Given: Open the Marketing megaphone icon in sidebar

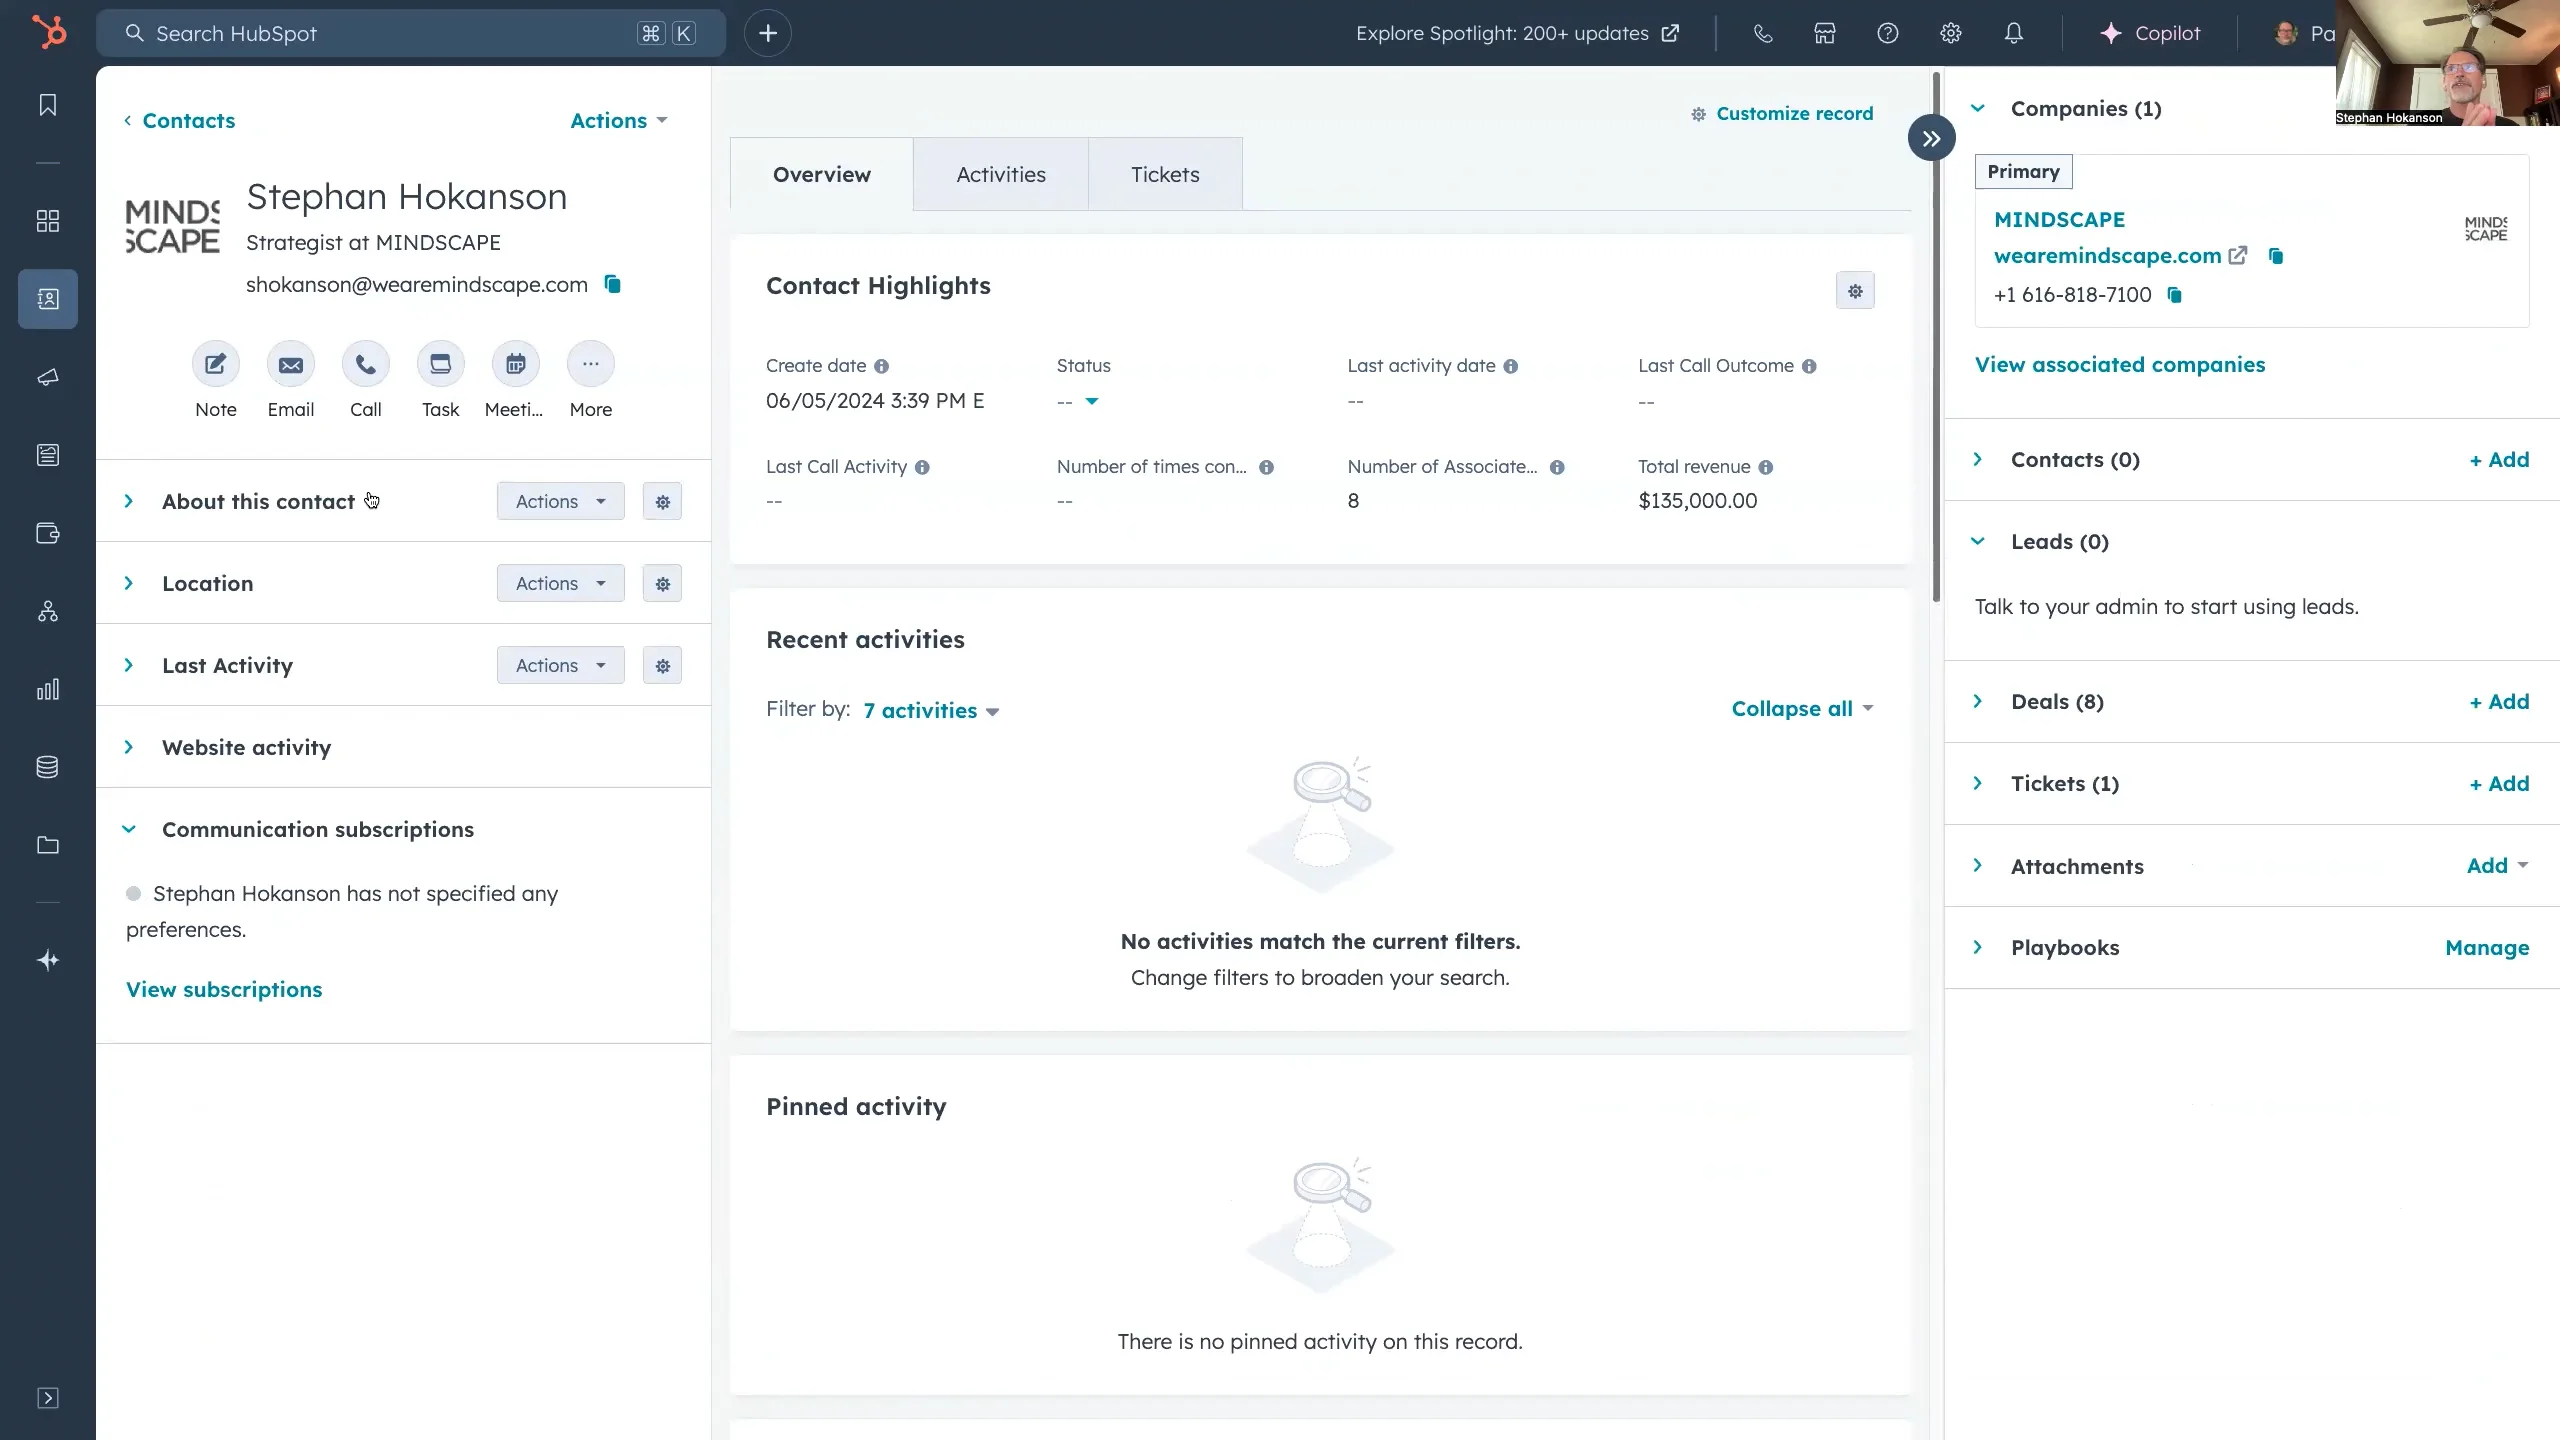Looking at the screenshot, I should click(47, 377).
